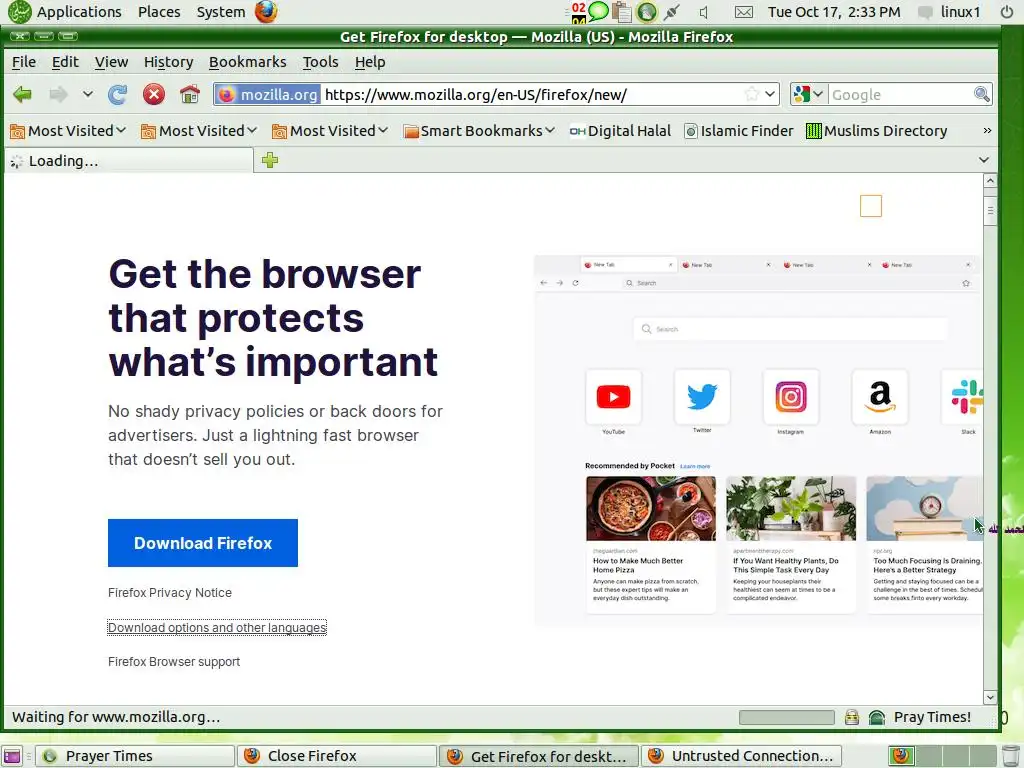Click the YouTube tile in the page preview
The width and height of the screenshot is (1024, 768).
pos(613,397)
